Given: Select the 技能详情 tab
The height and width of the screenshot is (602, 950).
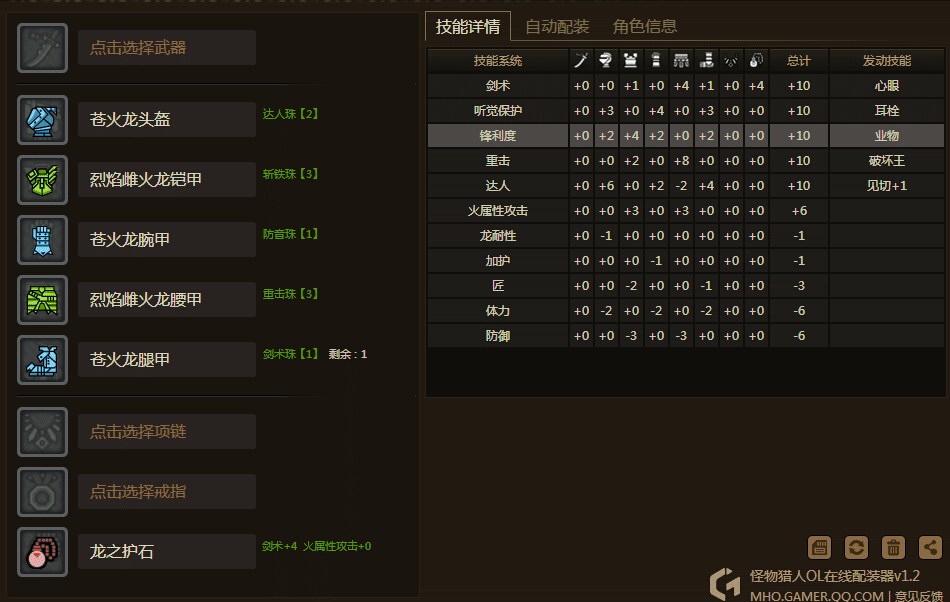Looking at the screenshot, I should pos(468,26).
